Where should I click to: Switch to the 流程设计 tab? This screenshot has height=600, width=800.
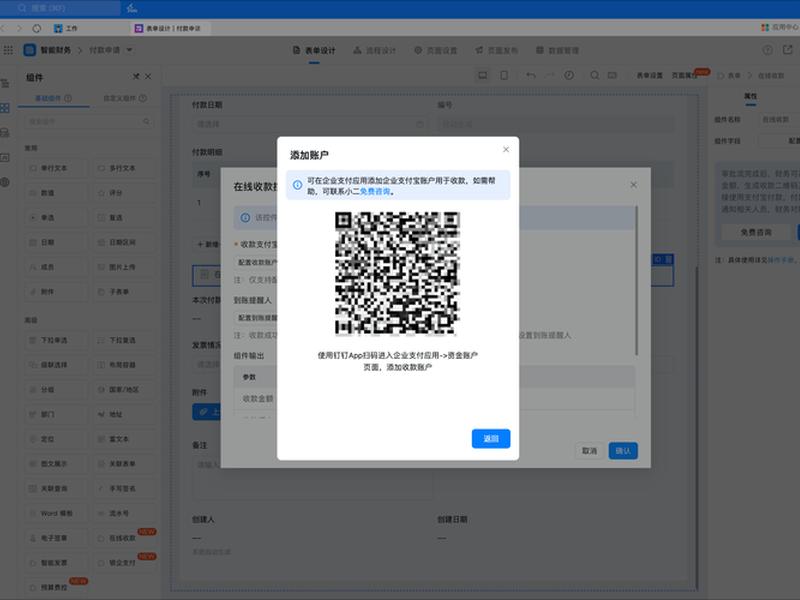coord(374,51)
